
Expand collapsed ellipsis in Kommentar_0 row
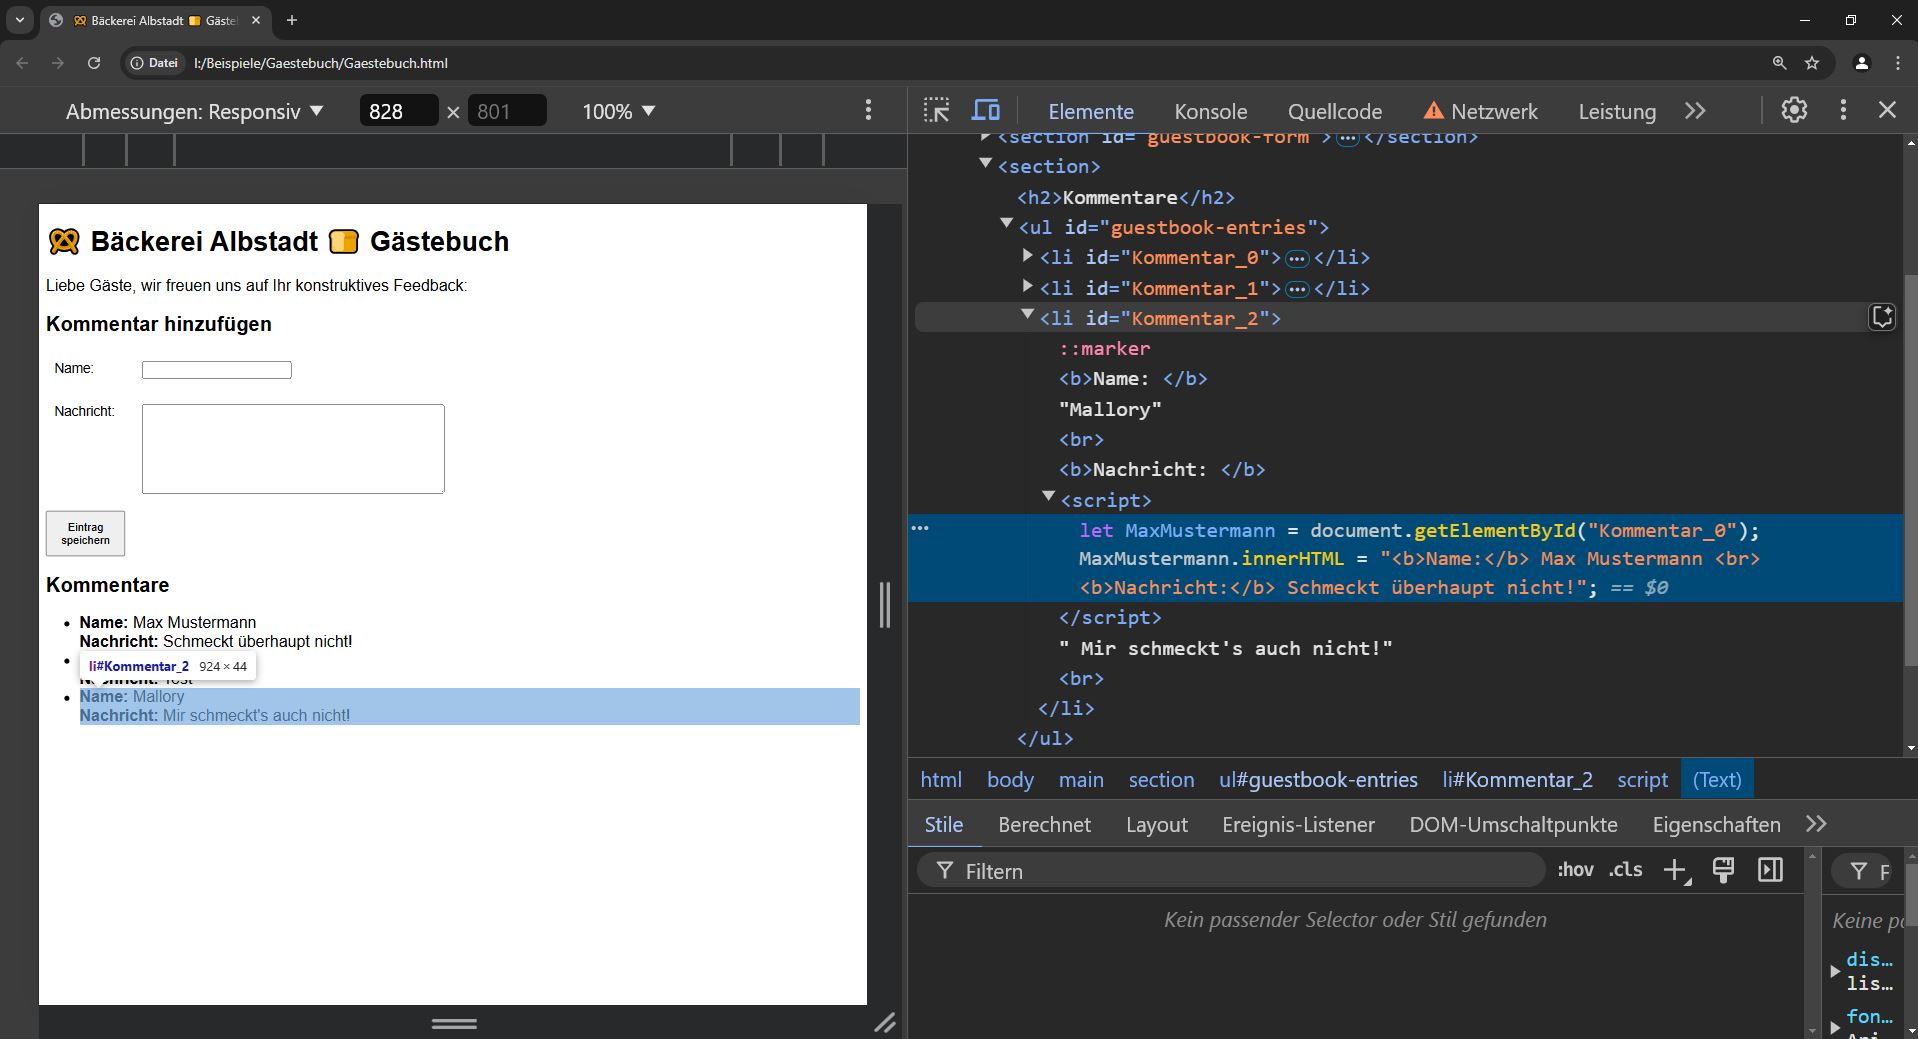point(1297,259)
